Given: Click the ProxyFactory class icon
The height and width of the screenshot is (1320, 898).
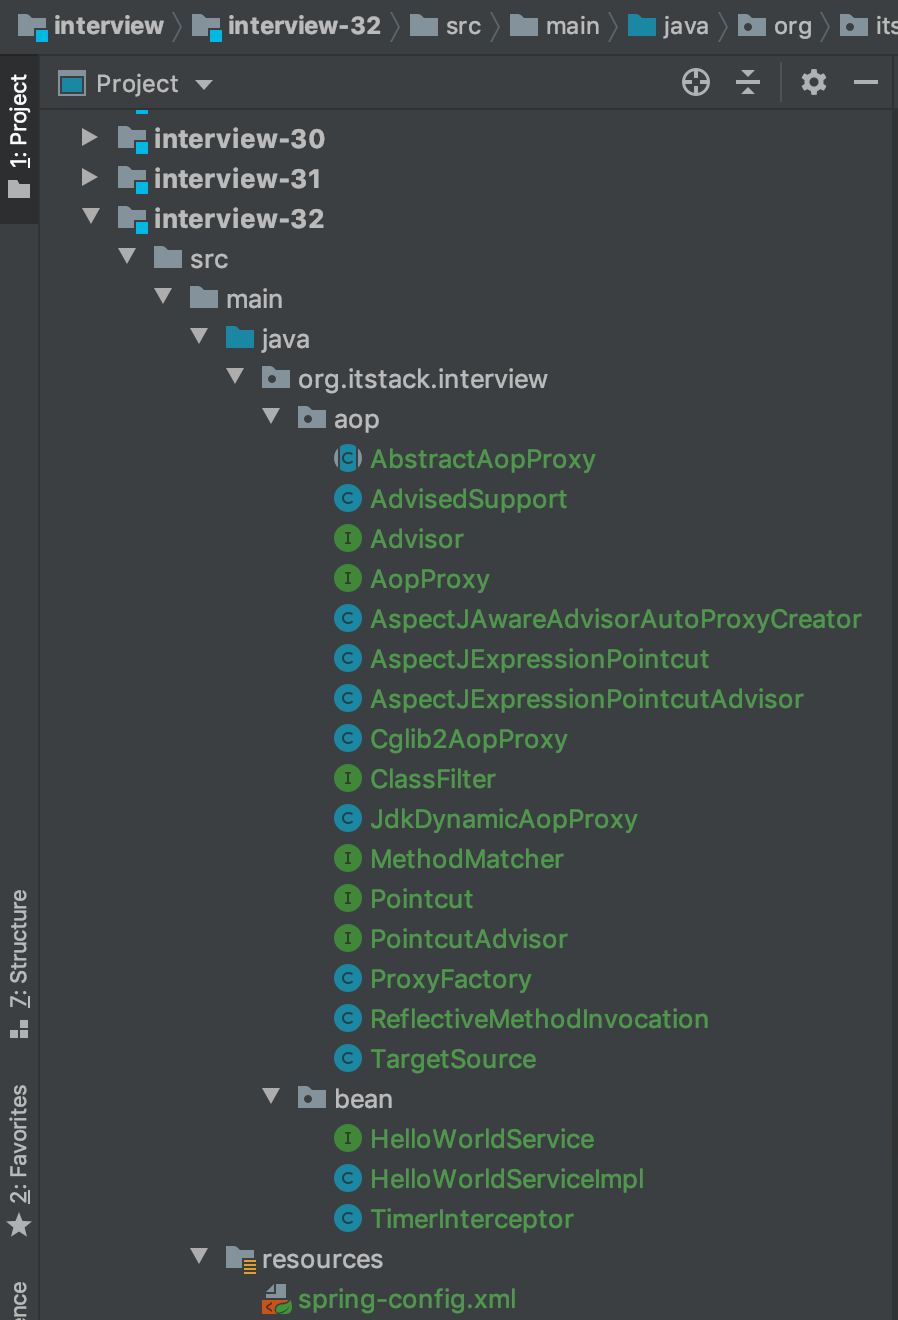Looking at the screenshot, I should 347,979.
